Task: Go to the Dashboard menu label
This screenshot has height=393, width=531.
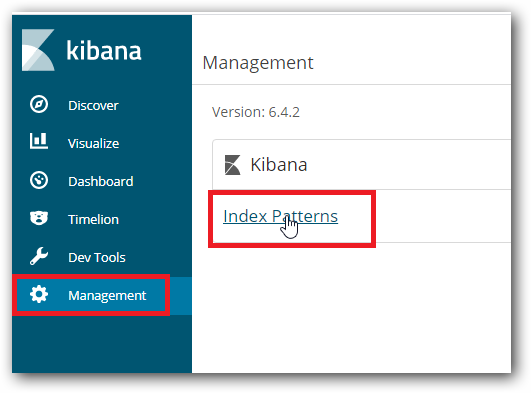Action: [x=101, y=182]
